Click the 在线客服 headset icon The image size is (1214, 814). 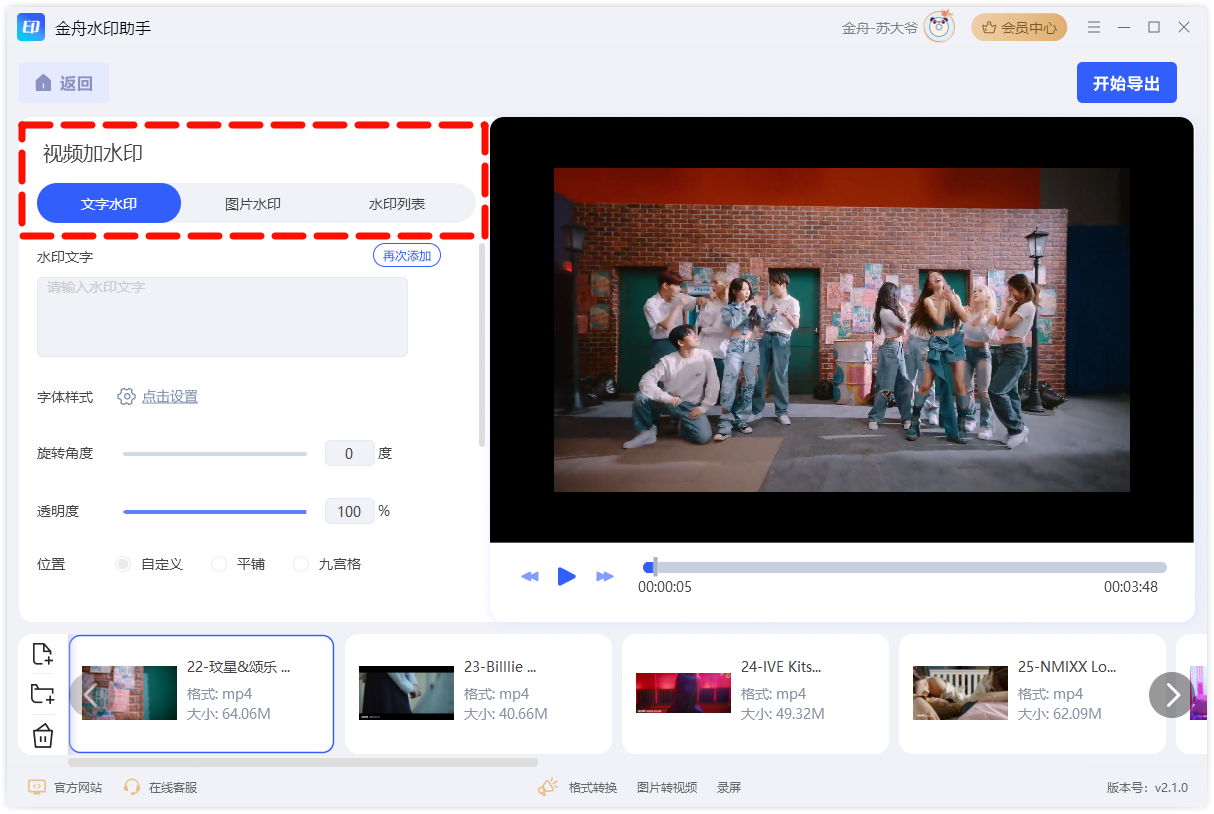pyautogui.click(x=131, y=787)
